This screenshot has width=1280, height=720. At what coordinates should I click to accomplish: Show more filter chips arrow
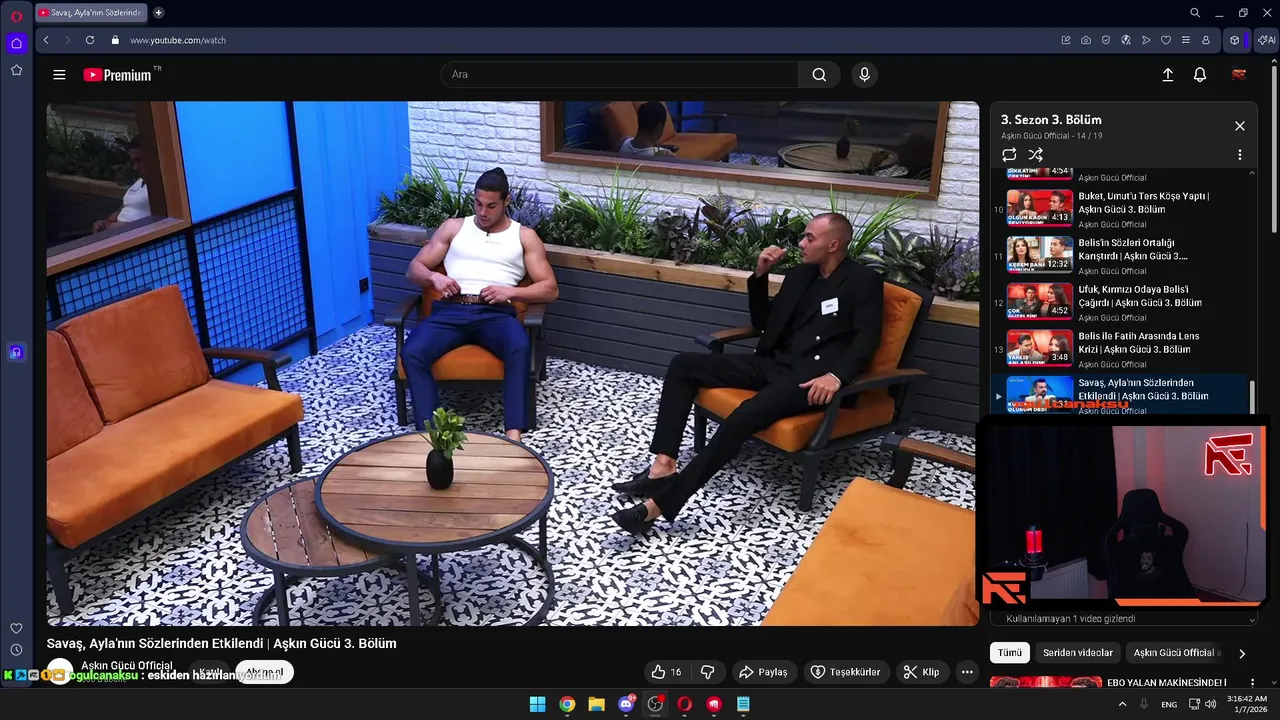1242,653
